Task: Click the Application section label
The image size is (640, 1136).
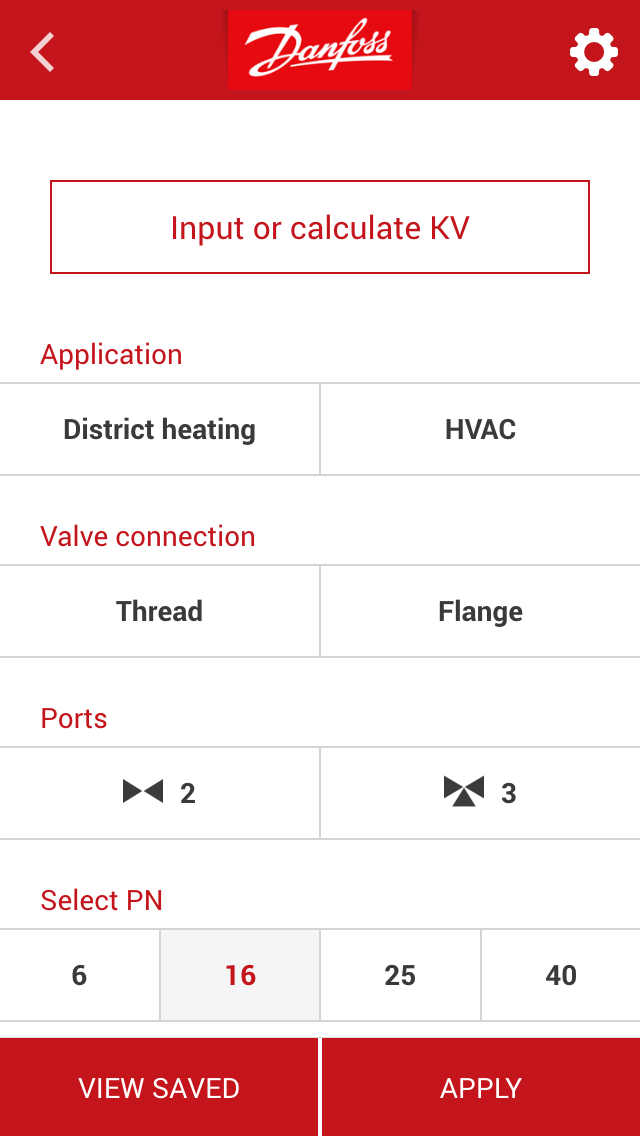Action: pyautogui.click(x=111, y=355)
